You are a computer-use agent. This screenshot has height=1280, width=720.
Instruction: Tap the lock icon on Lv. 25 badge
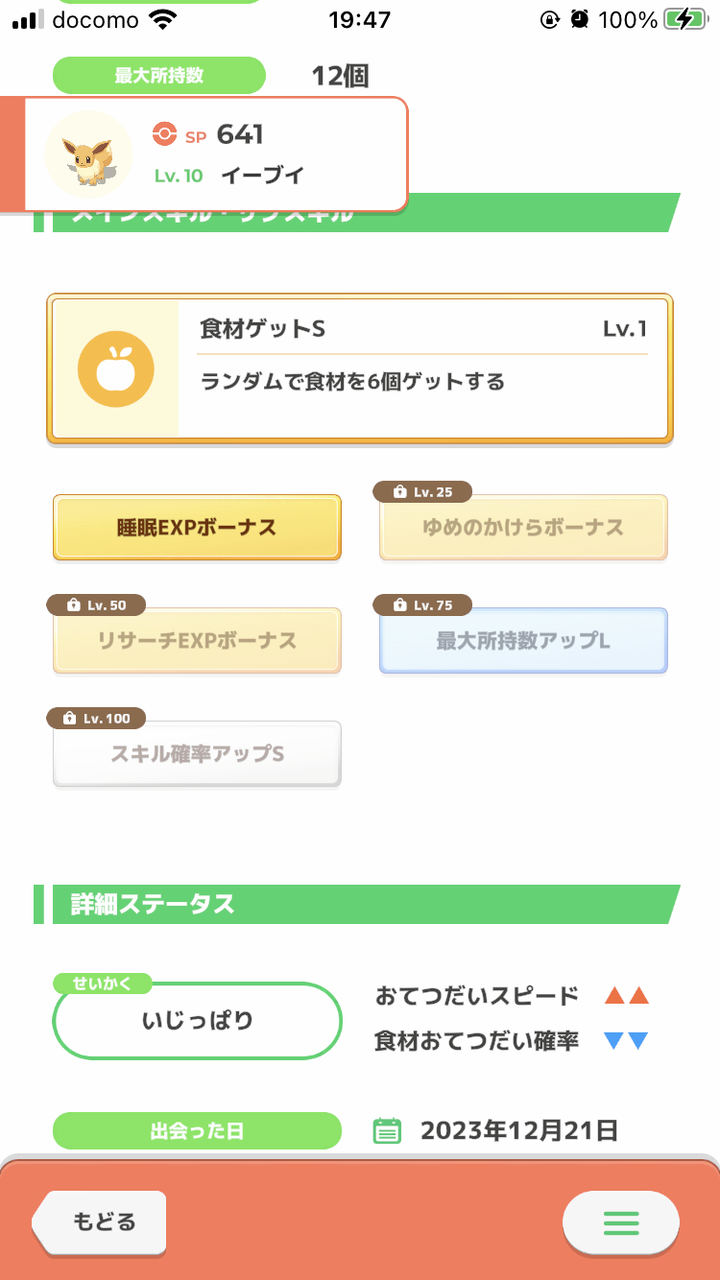(x=399, y=492)
